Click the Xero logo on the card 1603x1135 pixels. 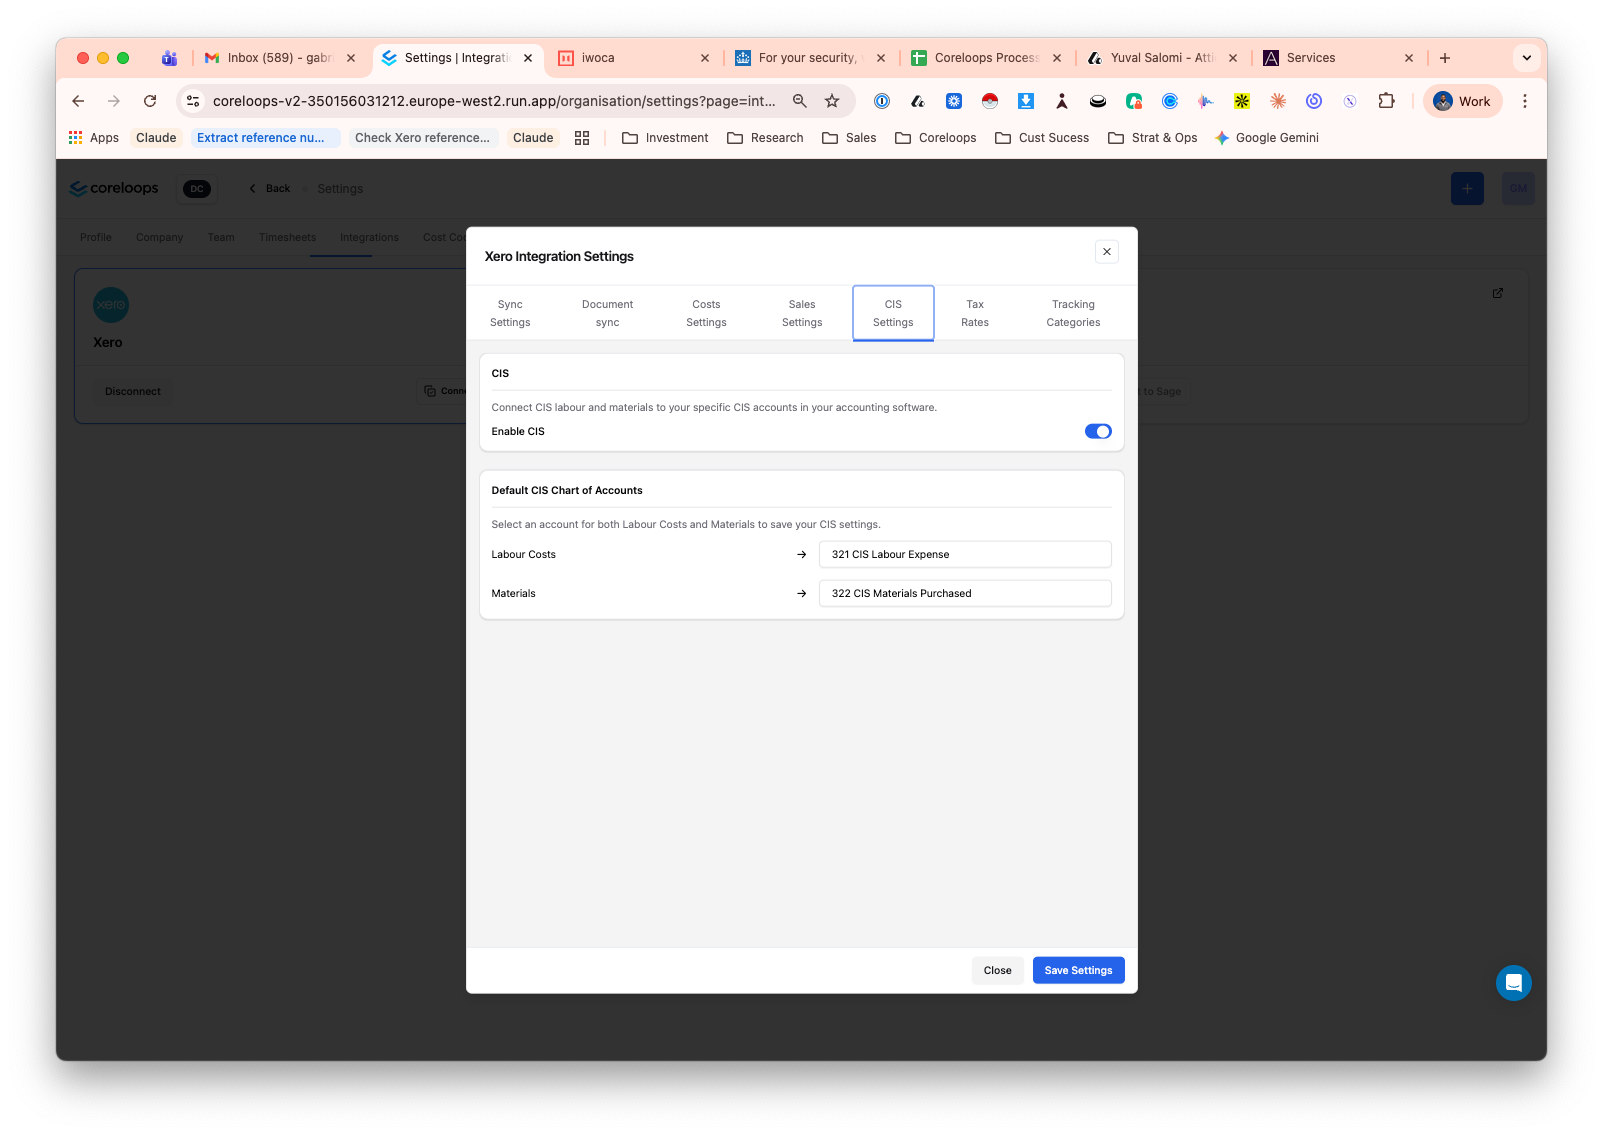pyautogui.click(x=111, y=305)
